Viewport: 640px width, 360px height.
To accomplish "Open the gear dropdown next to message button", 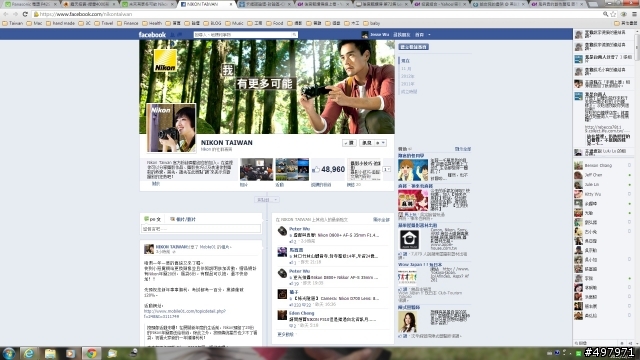I will point(380,143).
